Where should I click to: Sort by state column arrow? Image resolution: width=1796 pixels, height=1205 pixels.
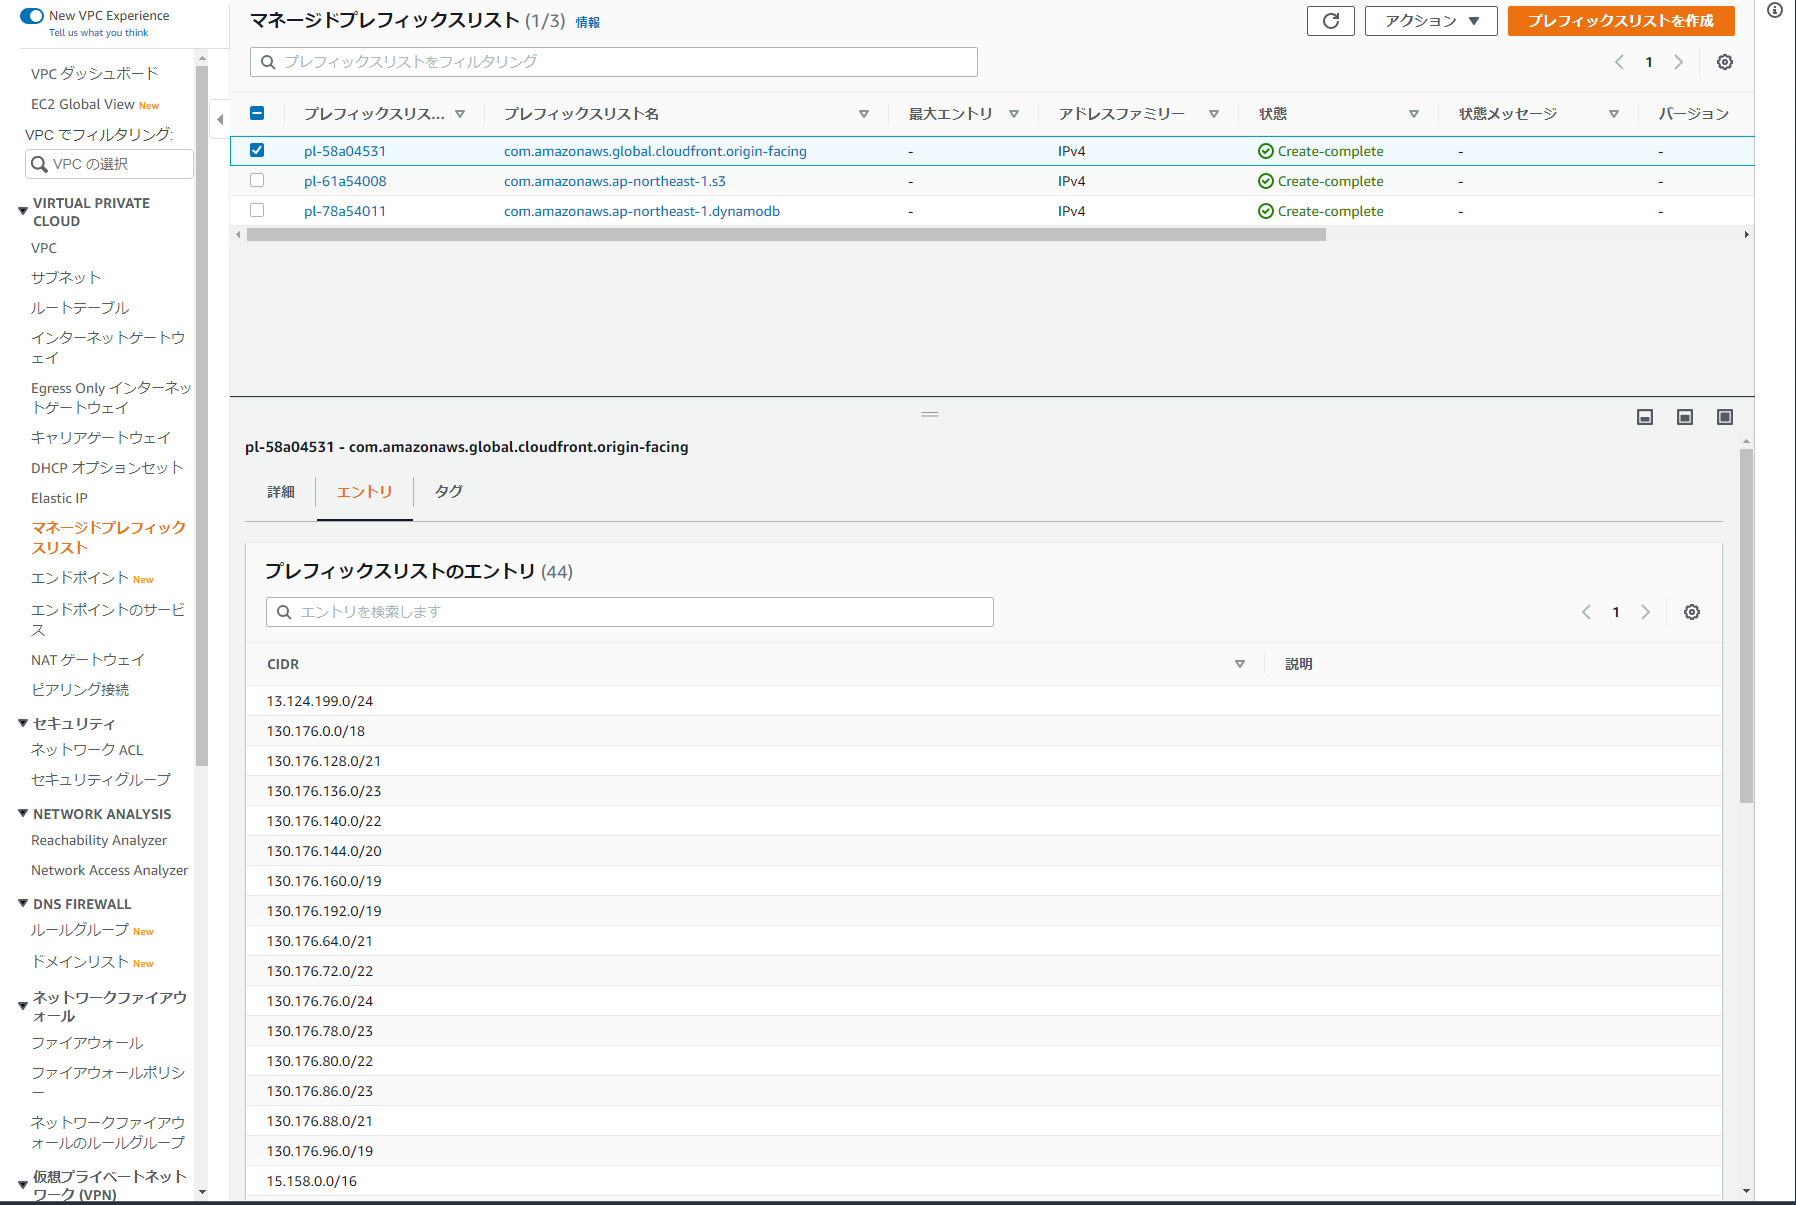pyautogui.click(x=1414, y=114)
